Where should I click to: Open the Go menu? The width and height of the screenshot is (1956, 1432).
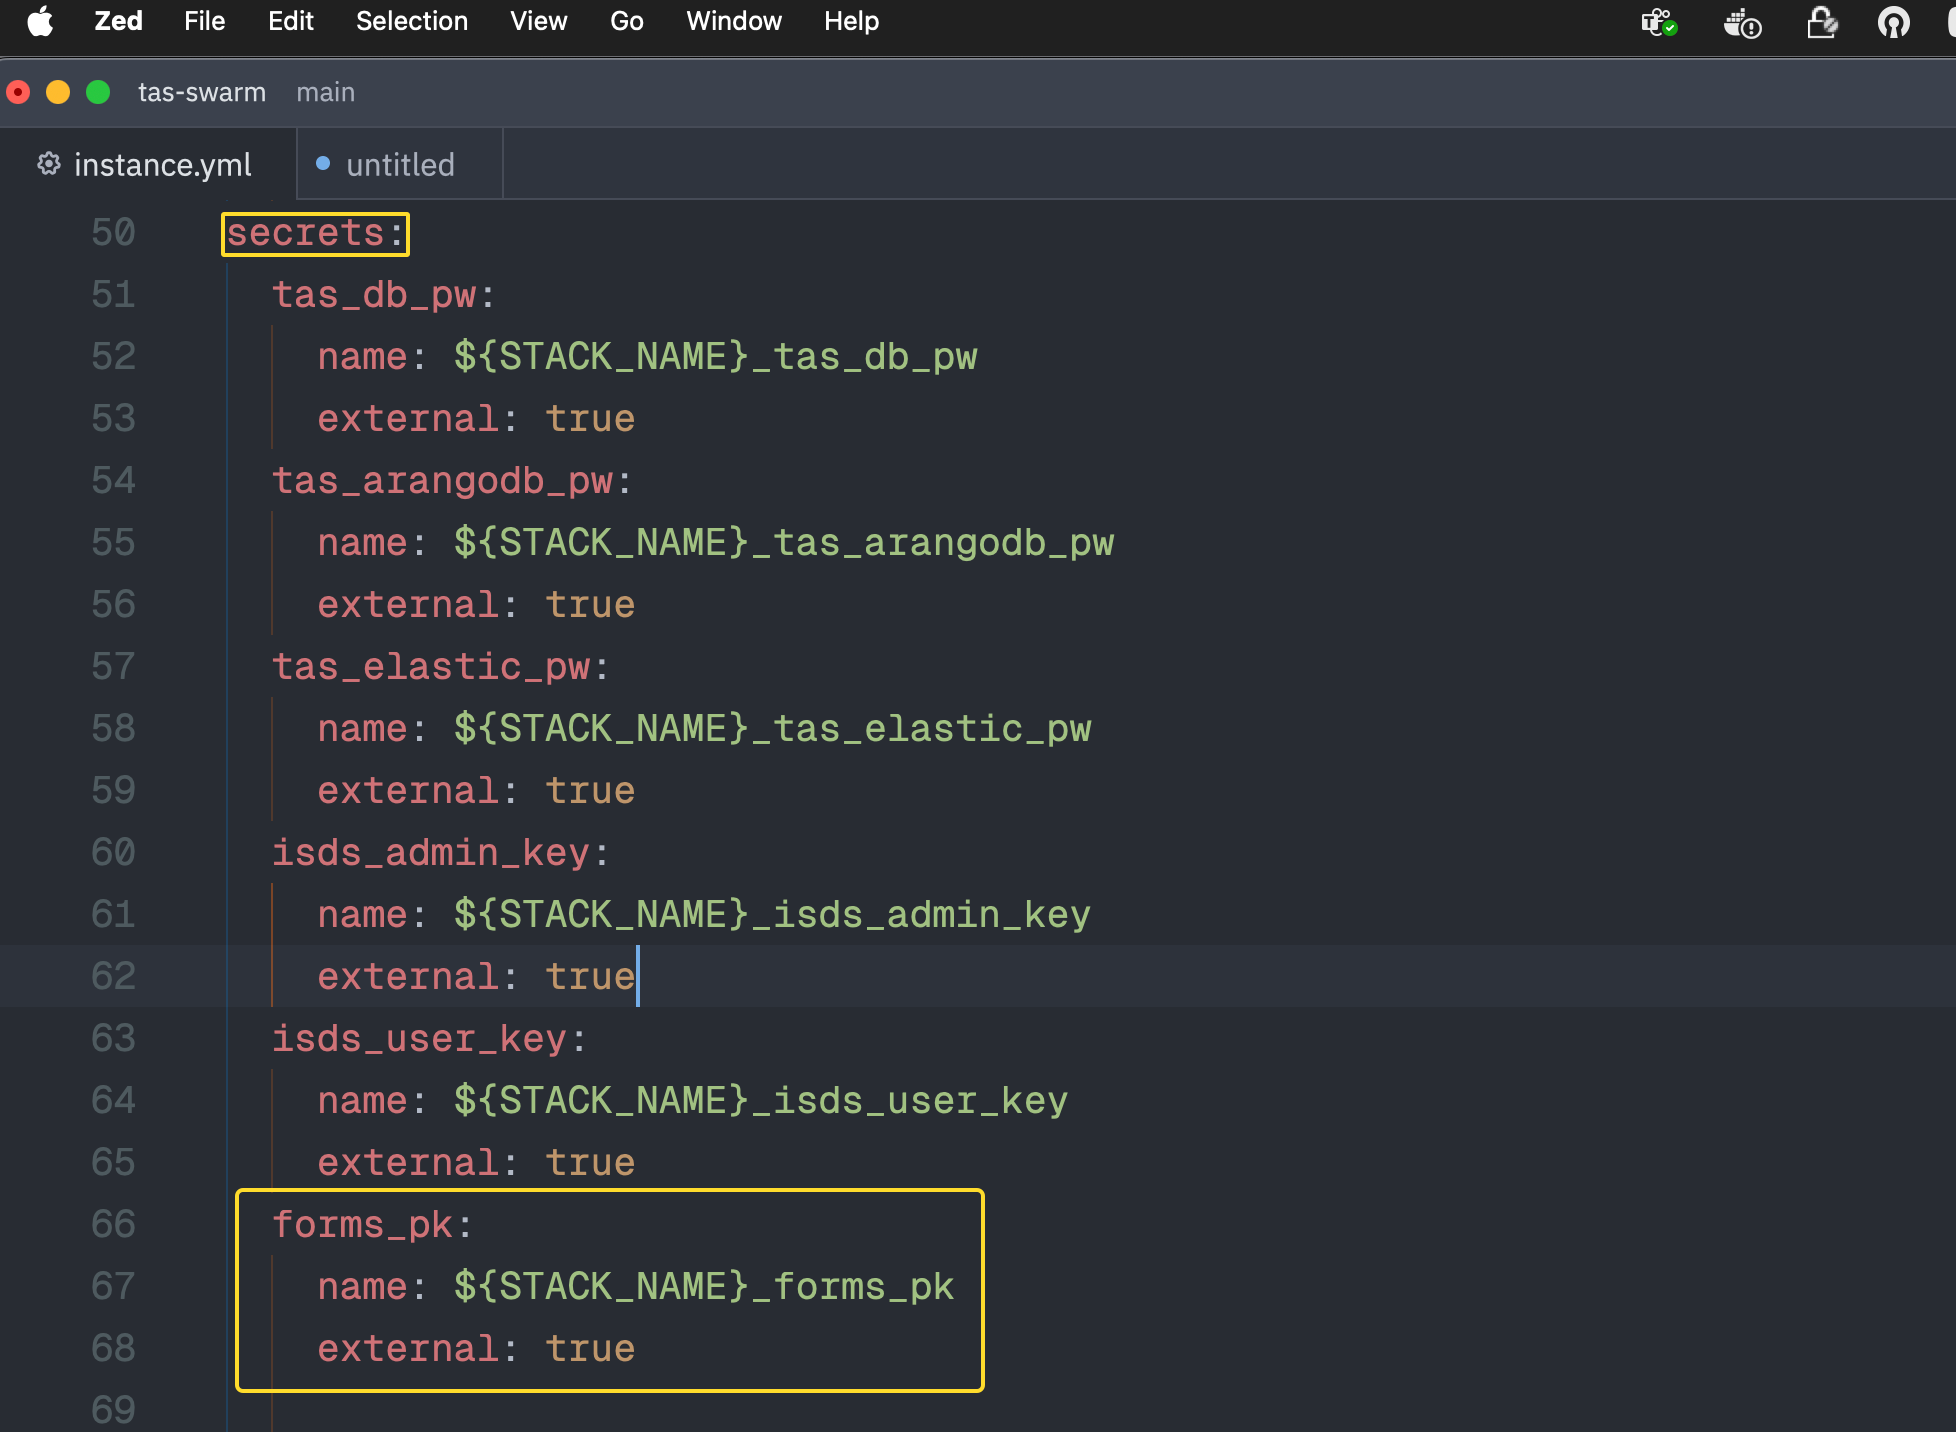pyautogui.click(x=627, y=21)
